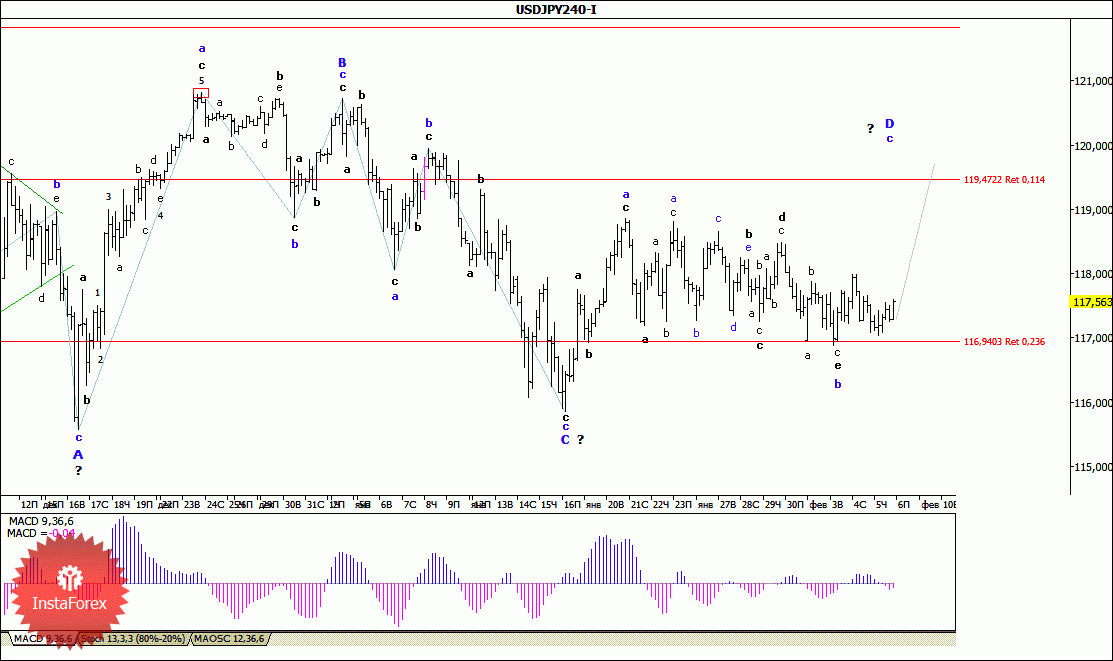Click the 28C date on time axis
1113x661 pixels.
click(750, 504)
